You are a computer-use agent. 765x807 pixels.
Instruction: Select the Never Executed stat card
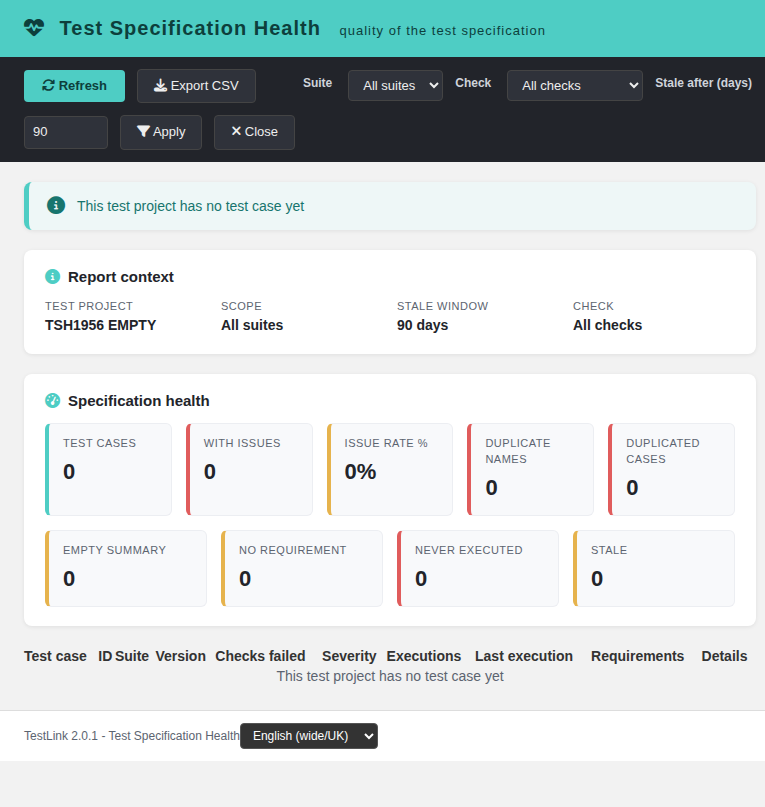pos(478,568)
